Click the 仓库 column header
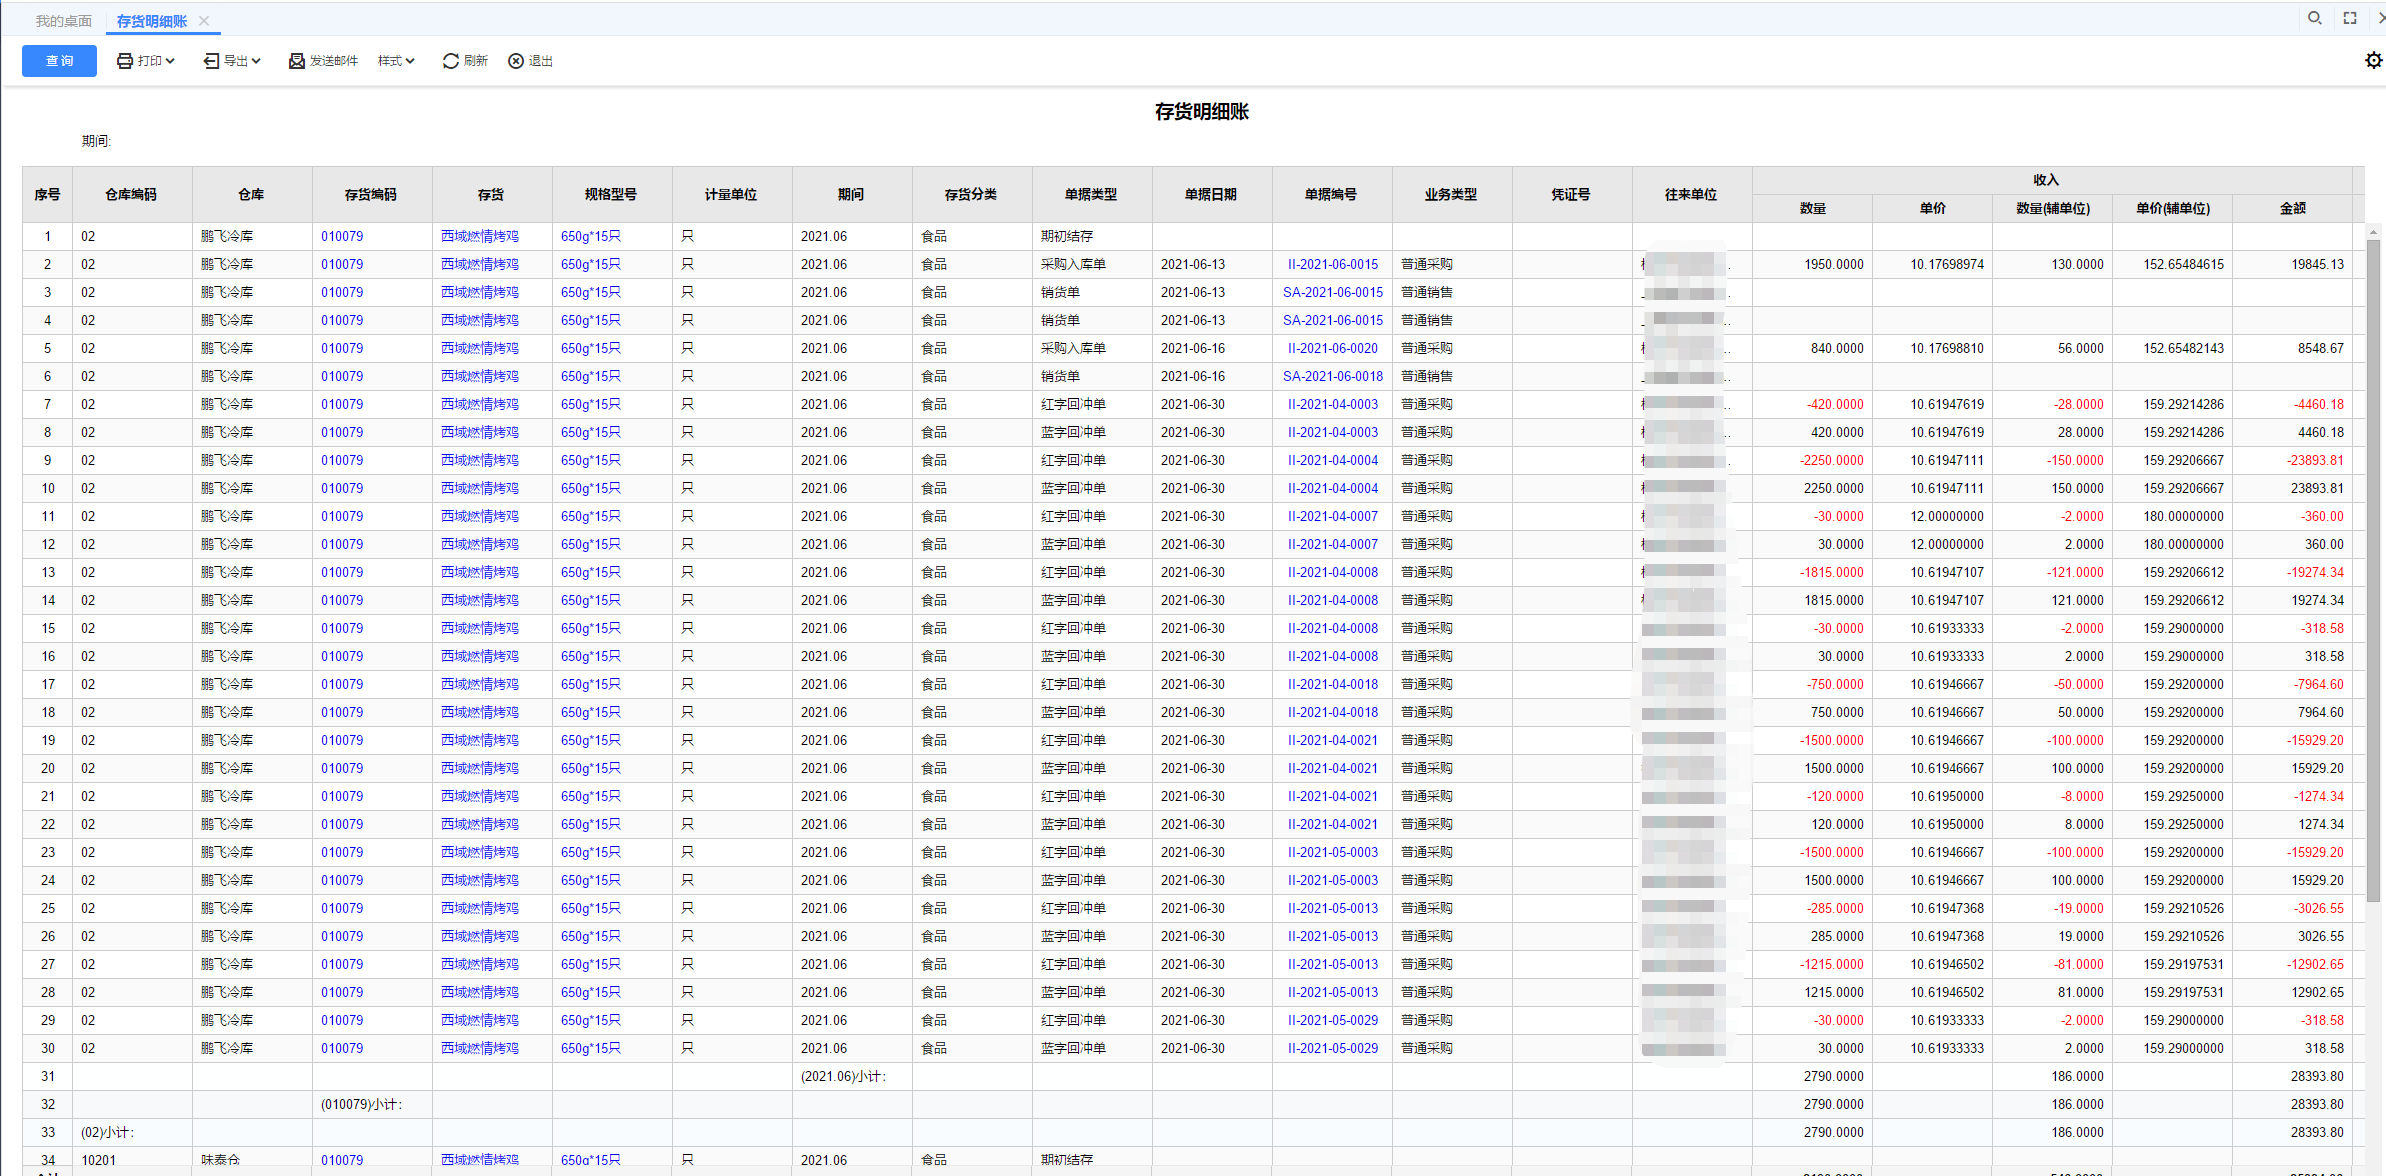Screen dimensions: 2386x1176 pyautogui.click(x=251, y=195)
